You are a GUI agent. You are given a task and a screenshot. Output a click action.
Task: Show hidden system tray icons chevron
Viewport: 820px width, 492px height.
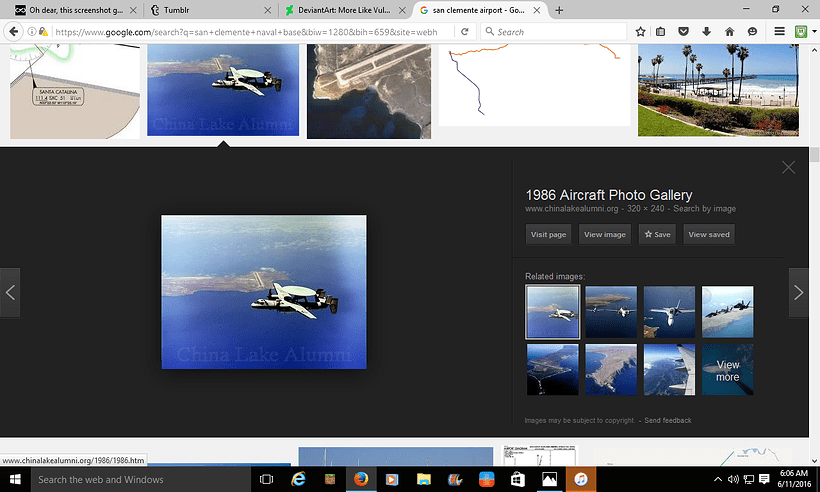[718, 479]
